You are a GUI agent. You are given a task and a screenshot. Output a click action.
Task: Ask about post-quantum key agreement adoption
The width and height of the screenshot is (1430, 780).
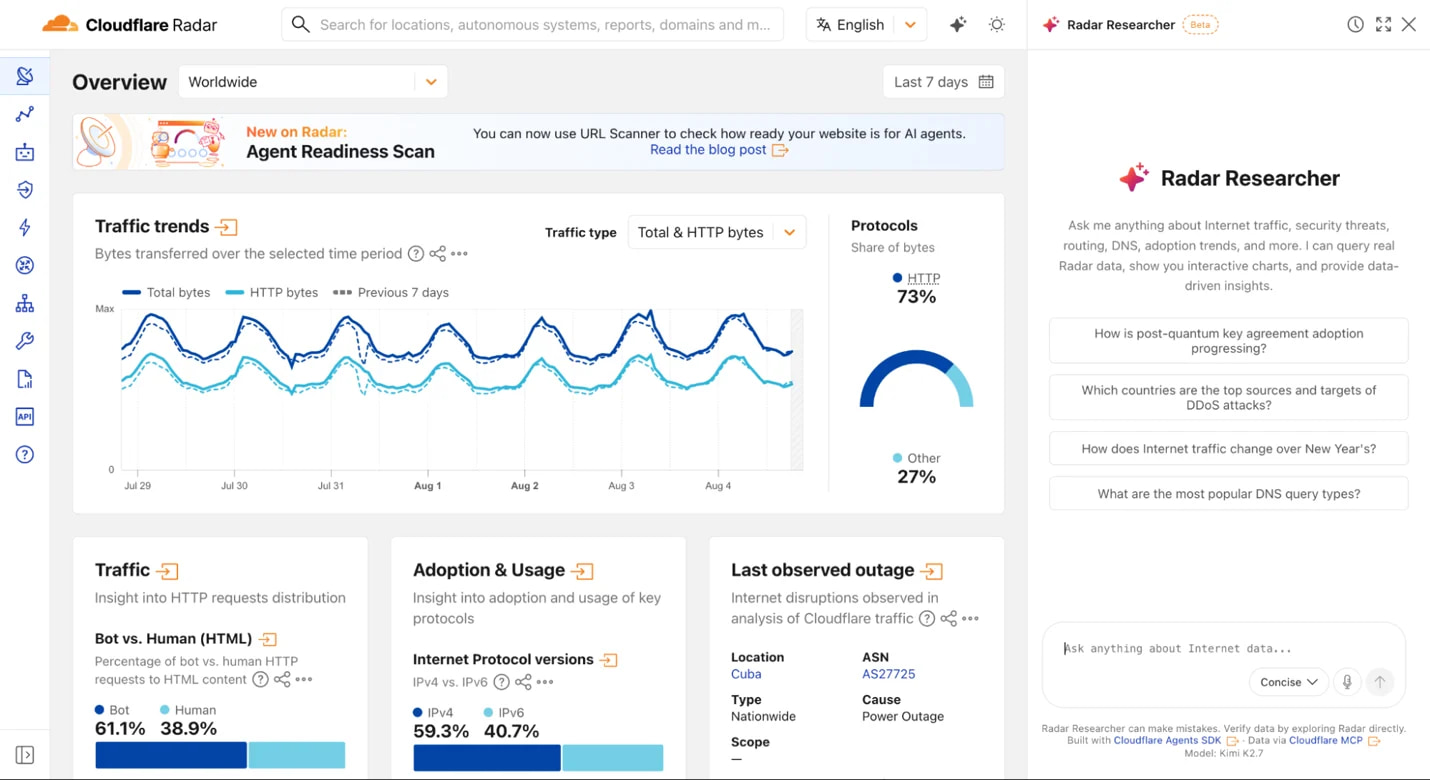[x=1228, y=341]
